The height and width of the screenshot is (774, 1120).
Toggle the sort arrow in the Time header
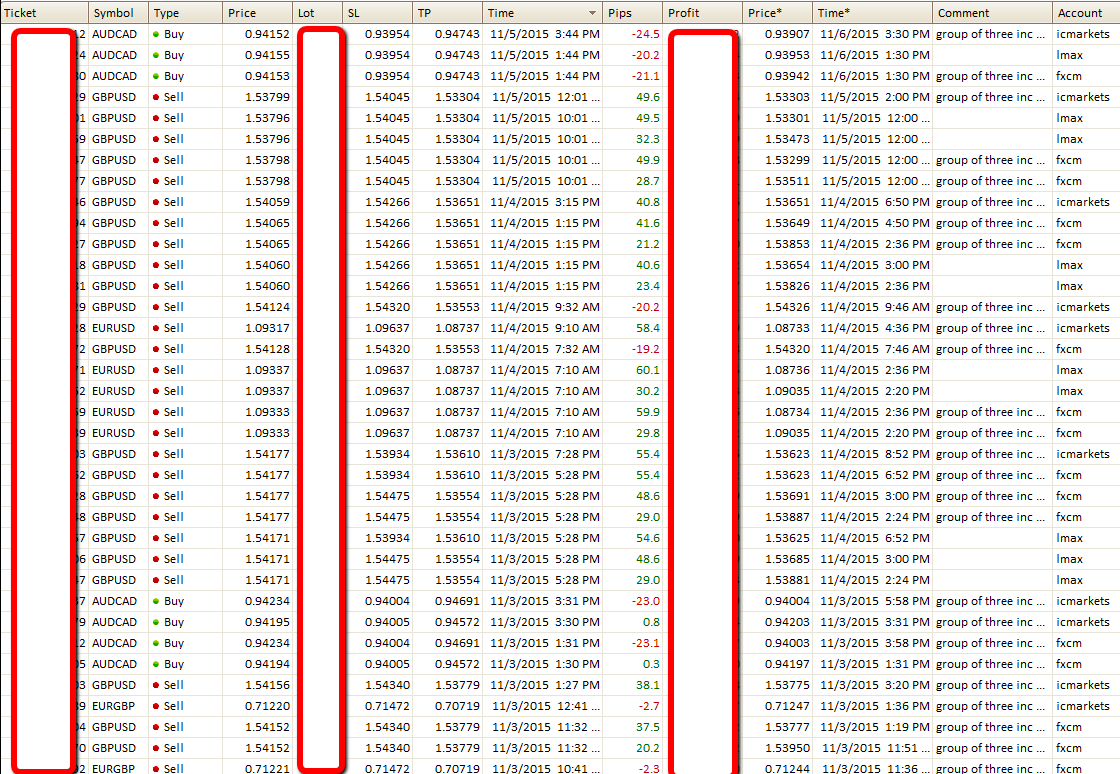tap(592, 13)
